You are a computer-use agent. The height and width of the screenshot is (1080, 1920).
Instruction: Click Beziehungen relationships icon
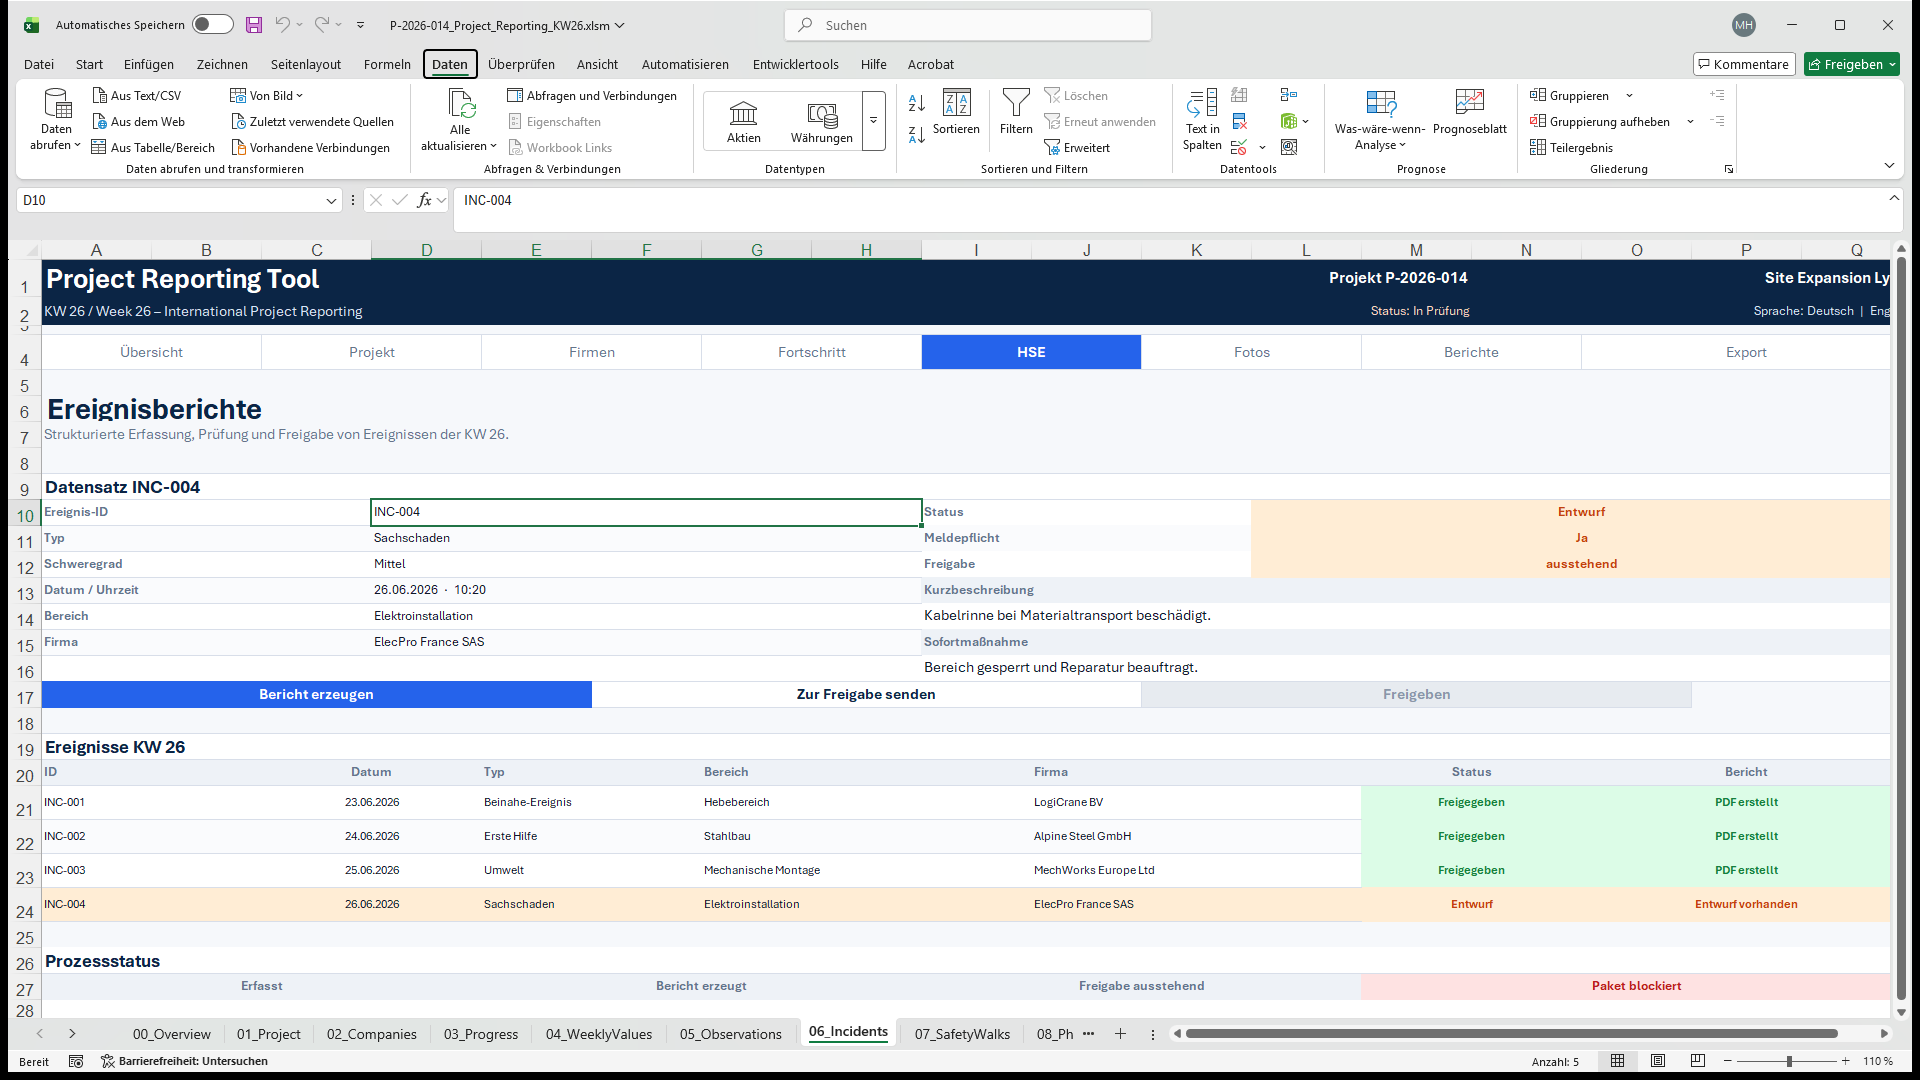(1289, 121)
